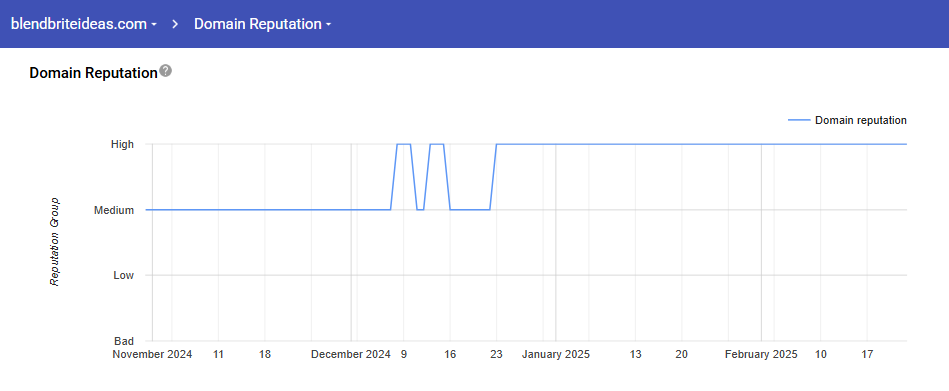Click the first High peak near December 9
Image resolution: width=949 pixels, height=391 pixels.
click(x=404, y=144)
